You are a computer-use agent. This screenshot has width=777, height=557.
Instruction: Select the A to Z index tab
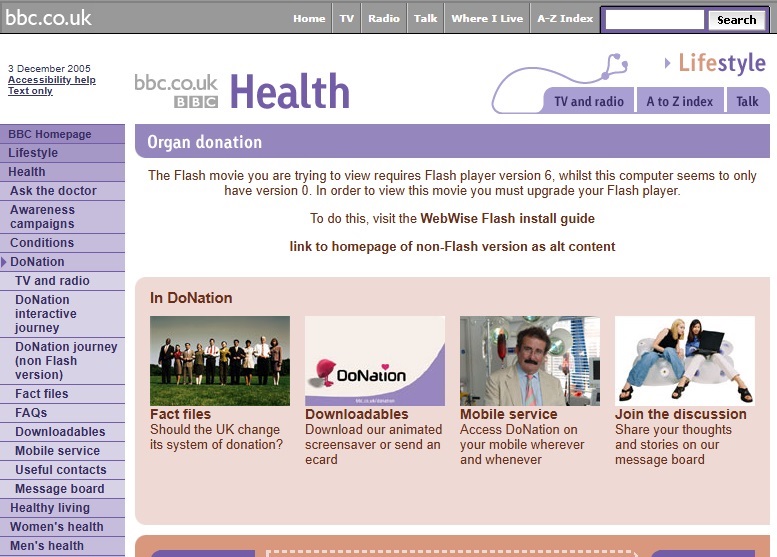click(679, 101)
